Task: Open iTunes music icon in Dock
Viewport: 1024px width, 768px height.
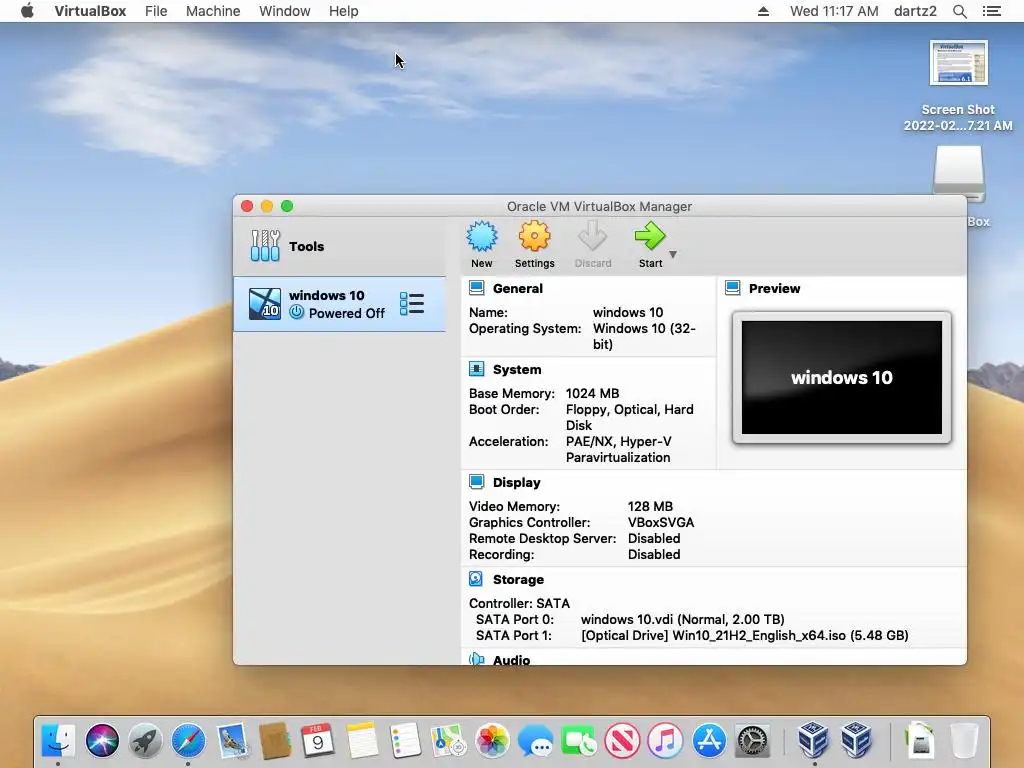Action: pos(665,741)
